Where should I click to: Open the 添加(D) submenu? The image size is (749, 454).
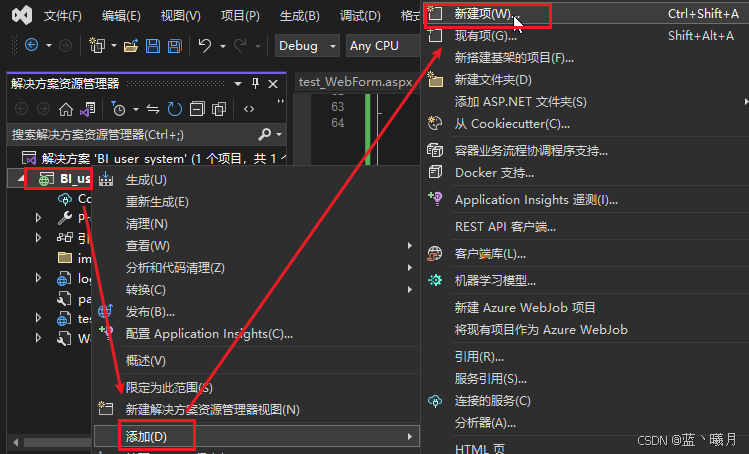pos(257,436)
